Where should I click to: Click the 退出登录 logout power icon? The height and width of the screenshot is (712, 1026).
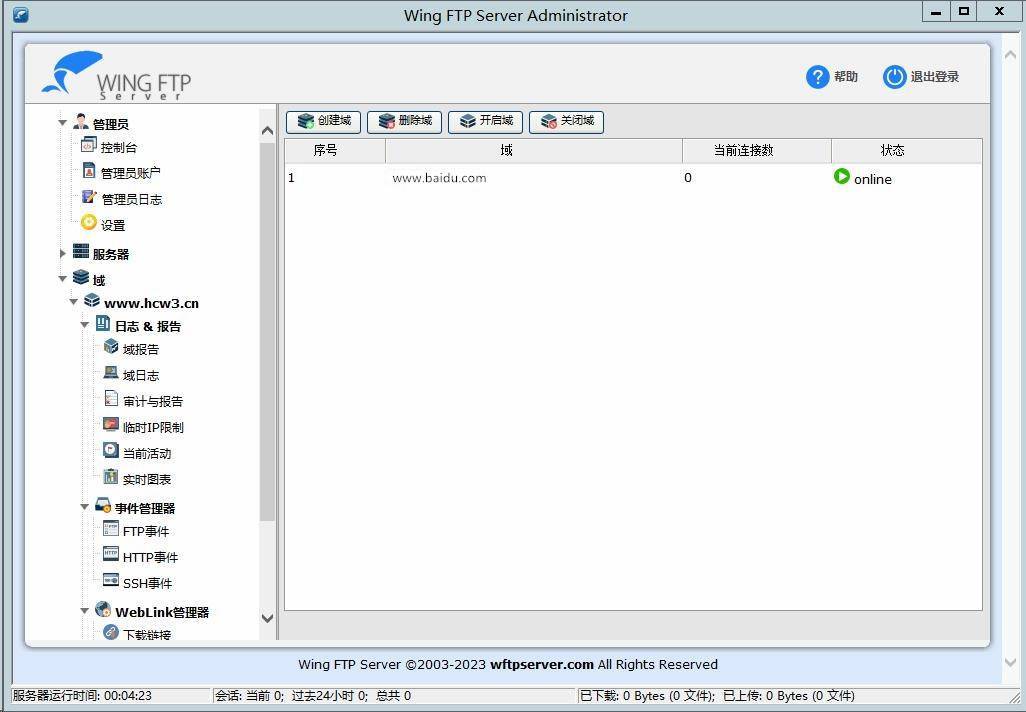click(x=894, y=77)
